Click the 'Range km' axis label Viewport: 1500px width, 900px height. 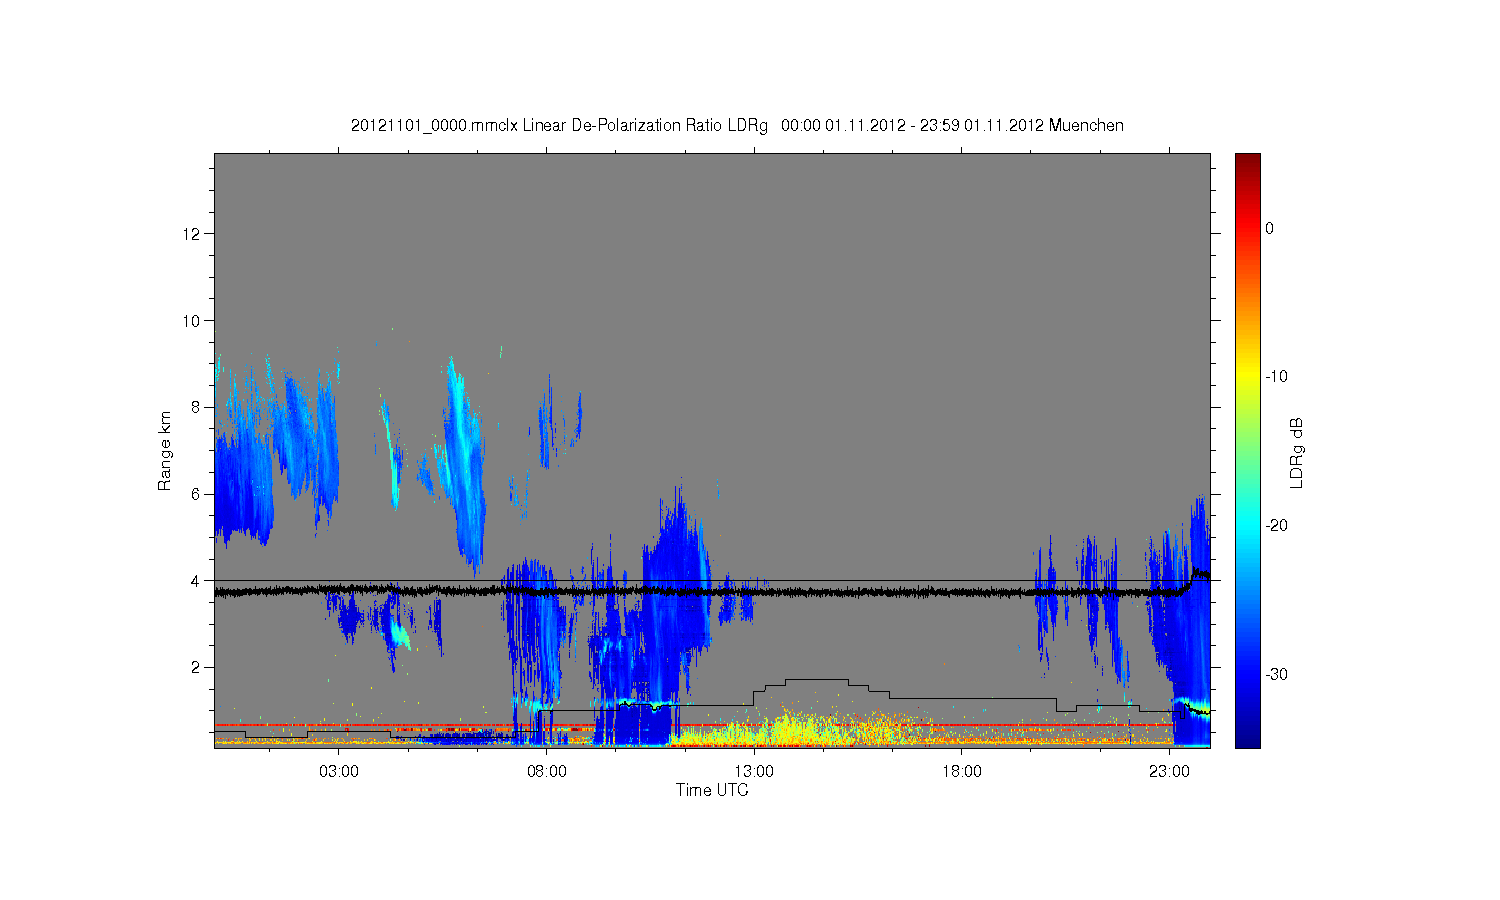click(x=164, y=451)
